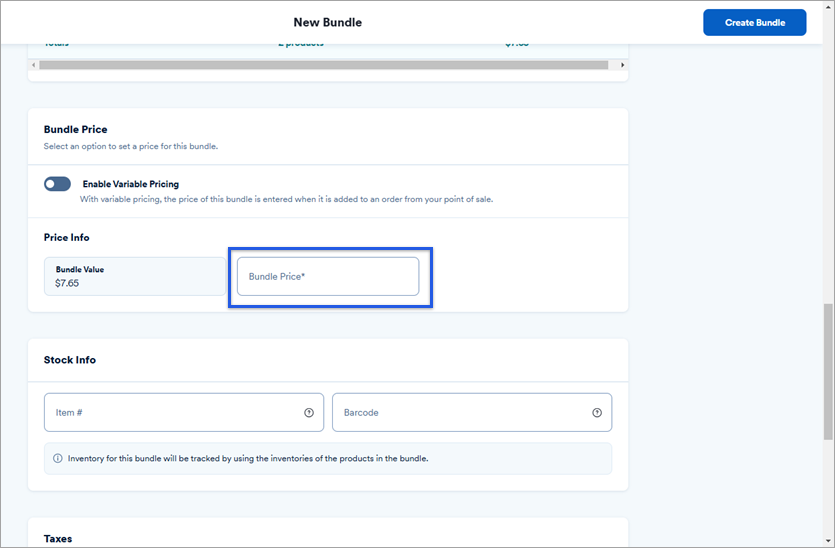Click the 'Select an option to set a price' text
This screenshot has width=835, height=548.
click(x=131, y=146)
